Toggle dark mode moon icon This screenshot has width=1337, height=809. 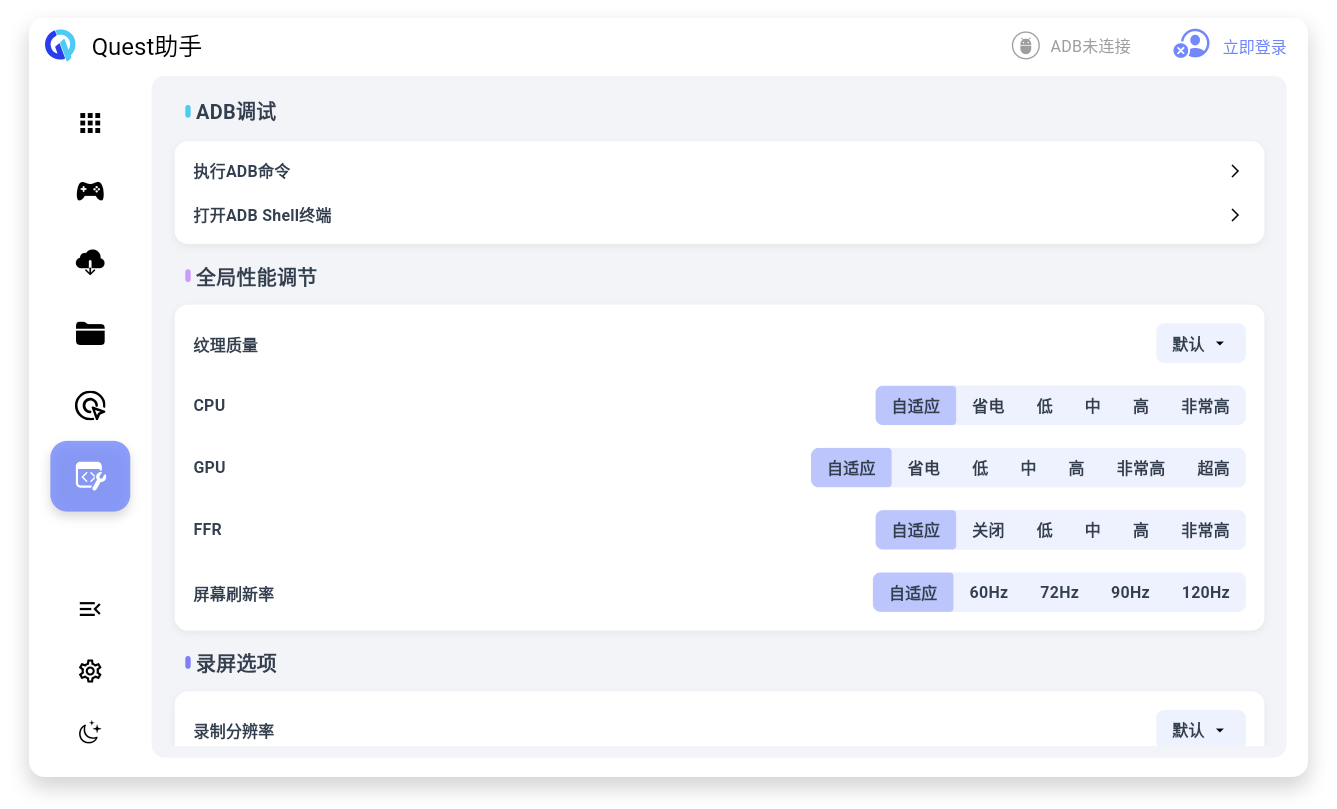(x=90, y=732)
